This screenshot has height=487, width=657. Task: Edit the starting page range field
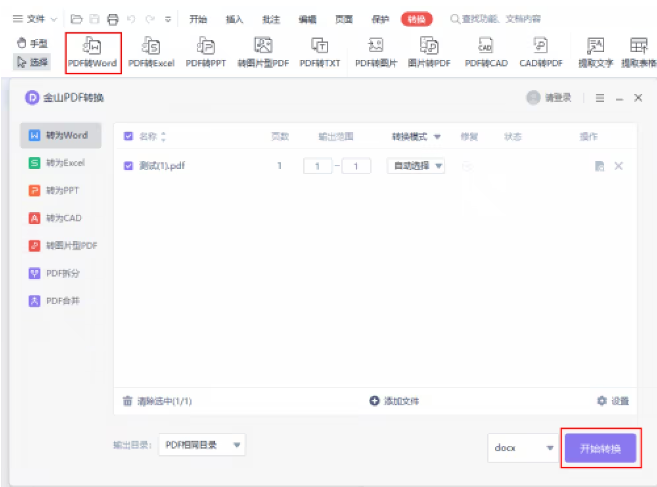(x=317, y=166)
